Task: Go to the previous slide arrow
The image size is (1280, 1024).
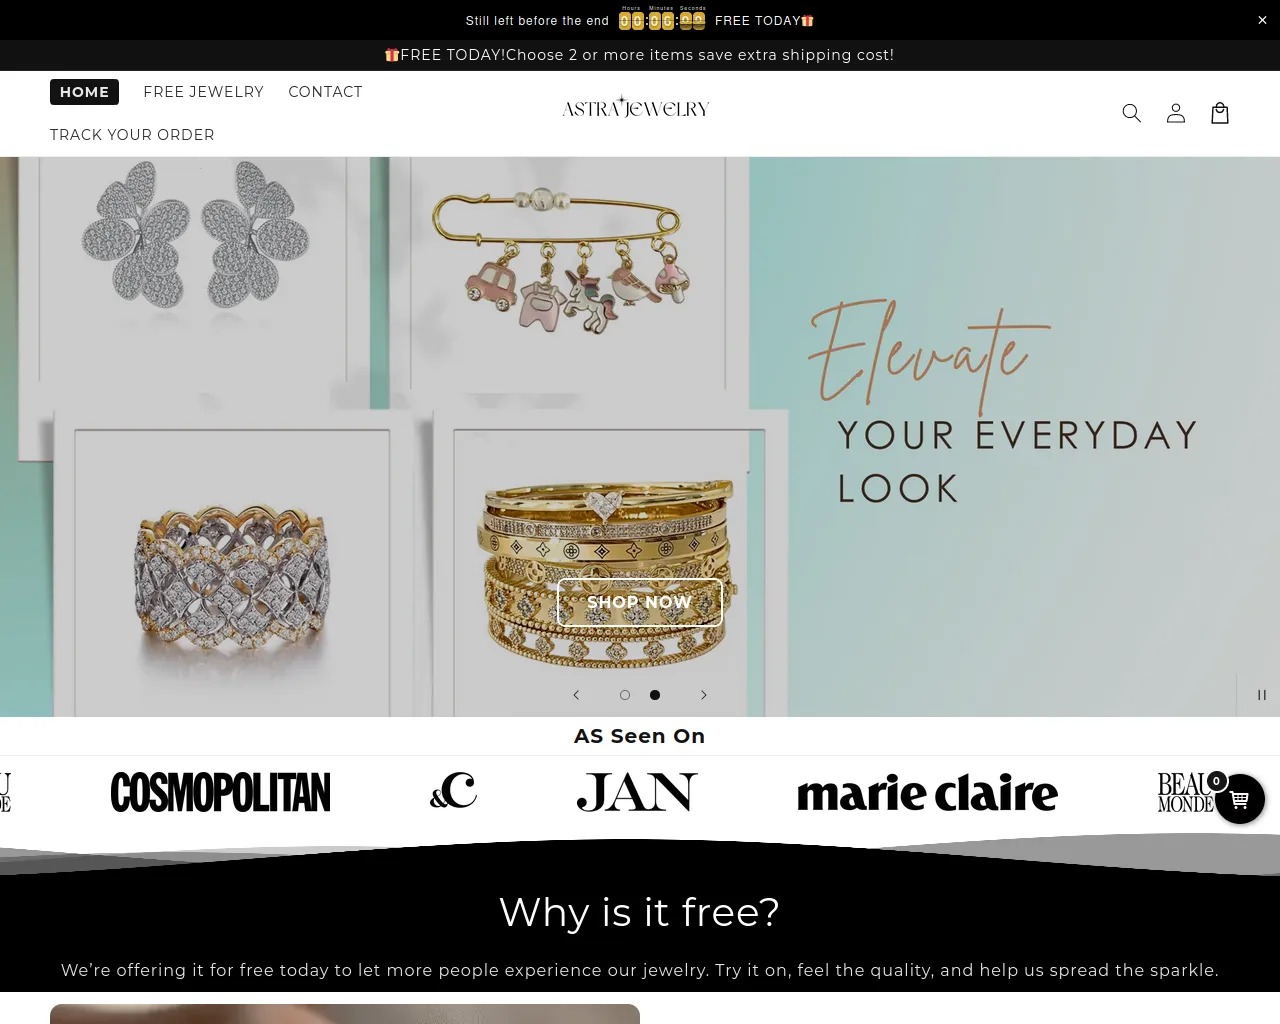Action: point(576,695)
